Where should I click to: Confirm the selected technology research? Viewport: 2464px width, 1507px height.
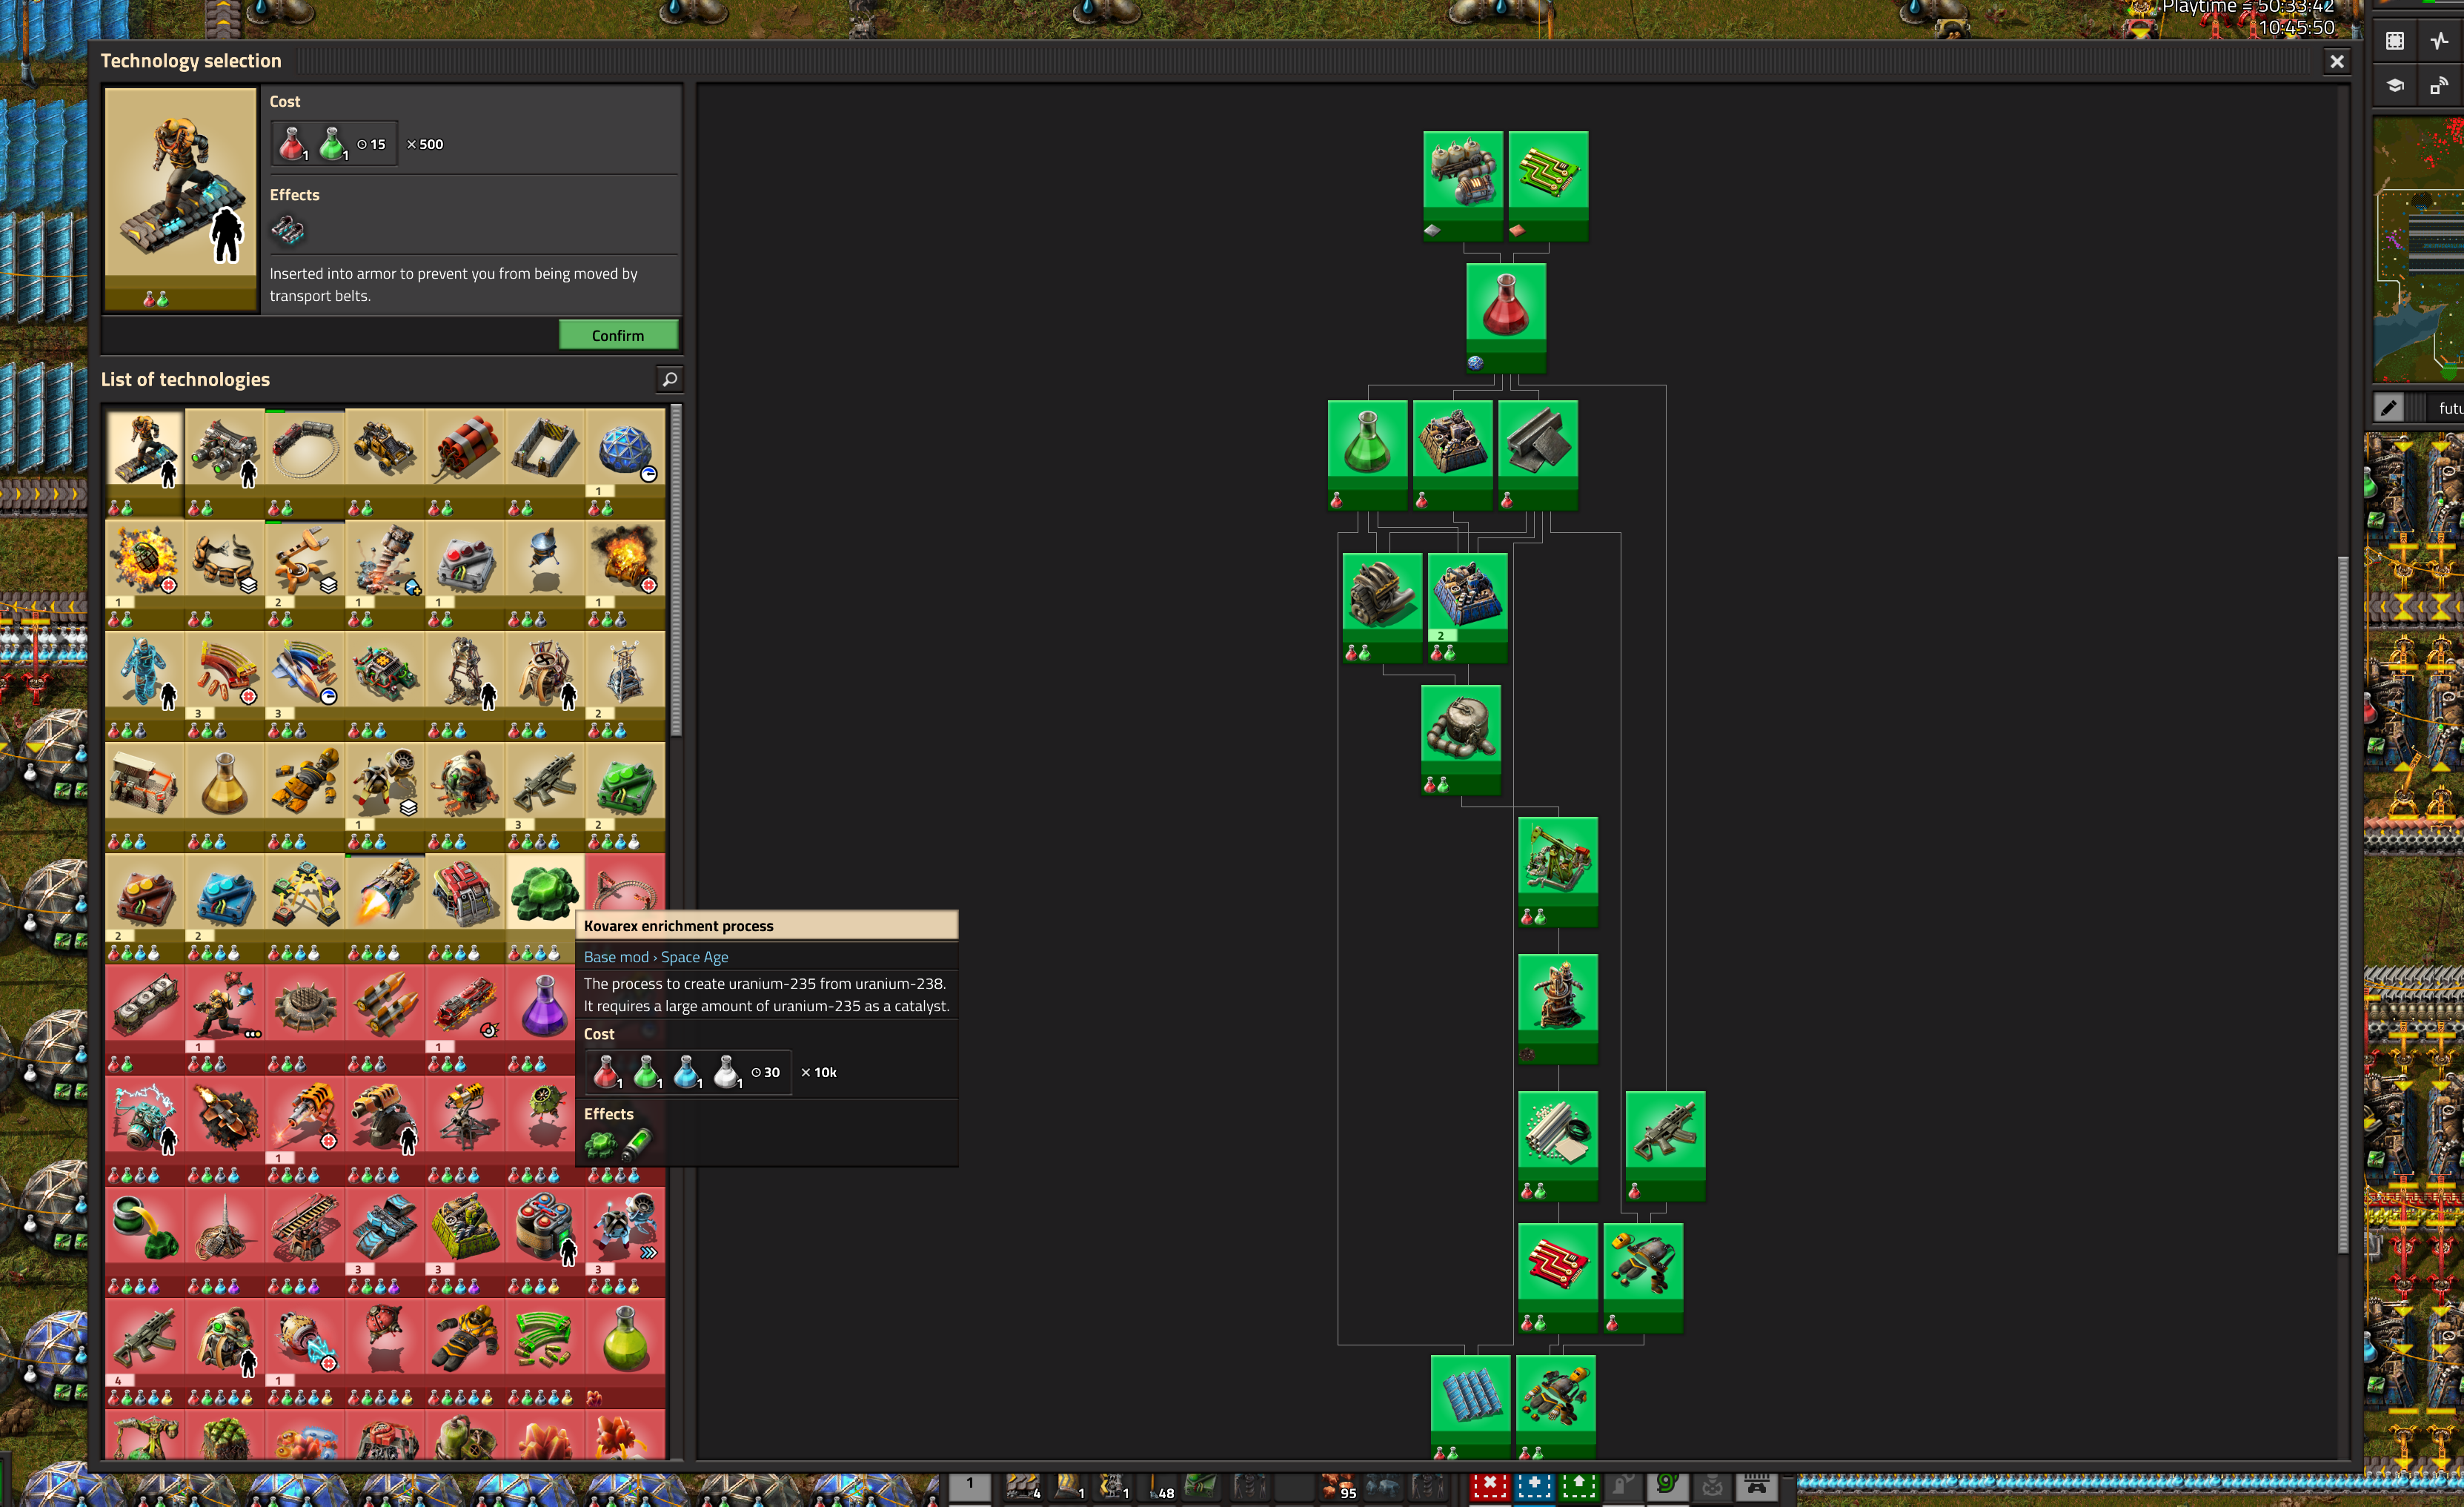618,335
